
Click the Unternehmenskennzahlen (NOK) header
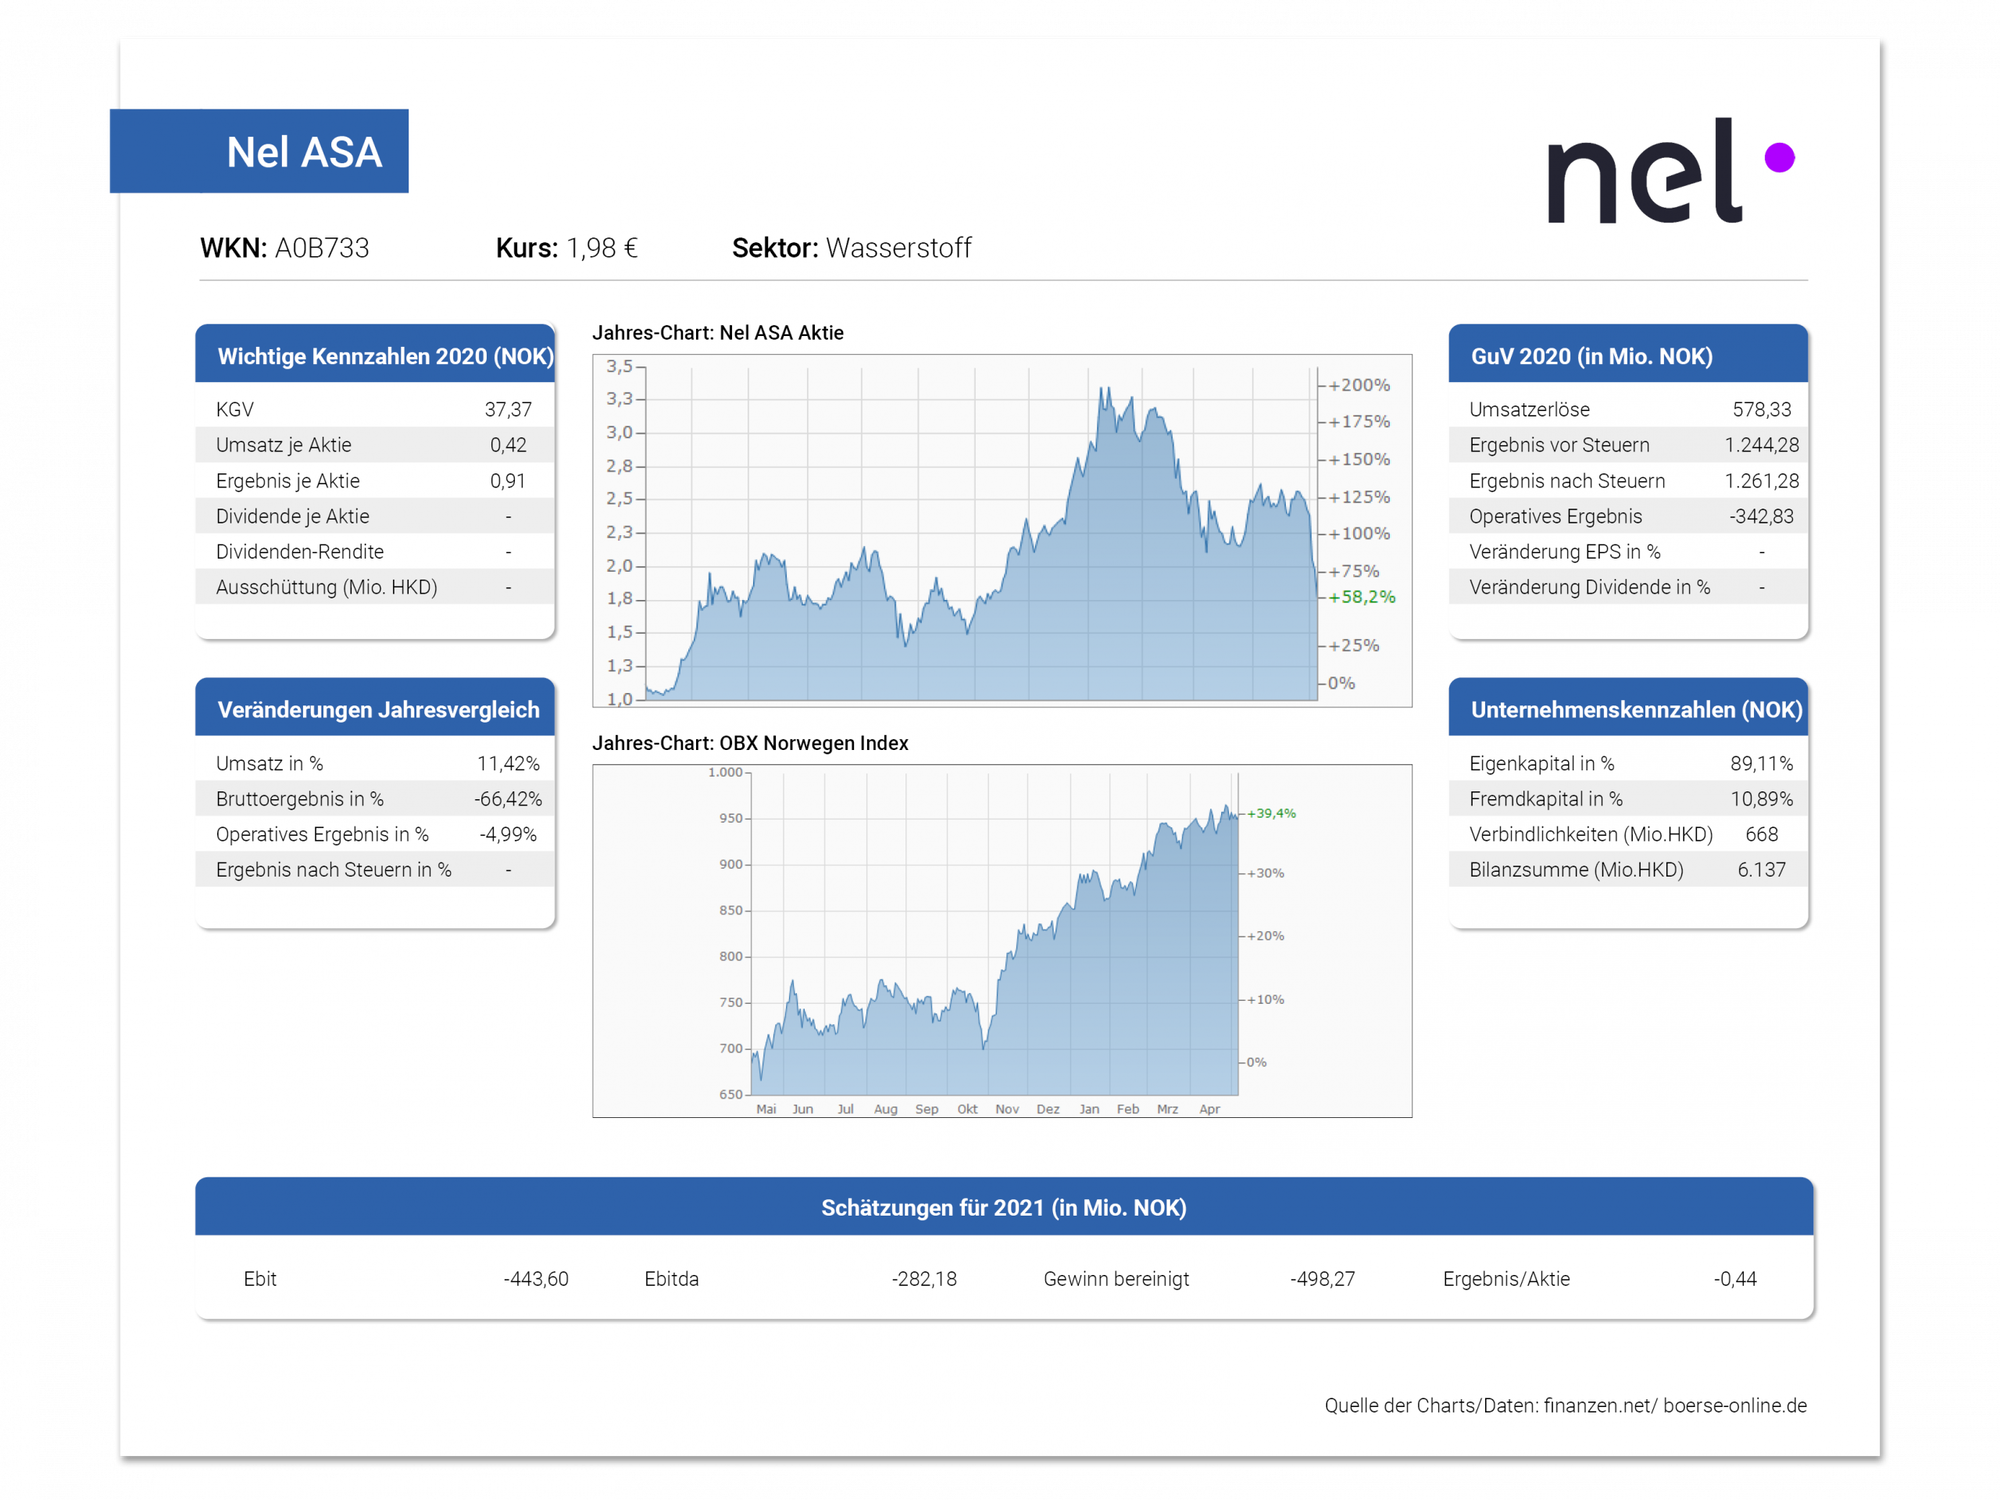(1628, 709)
